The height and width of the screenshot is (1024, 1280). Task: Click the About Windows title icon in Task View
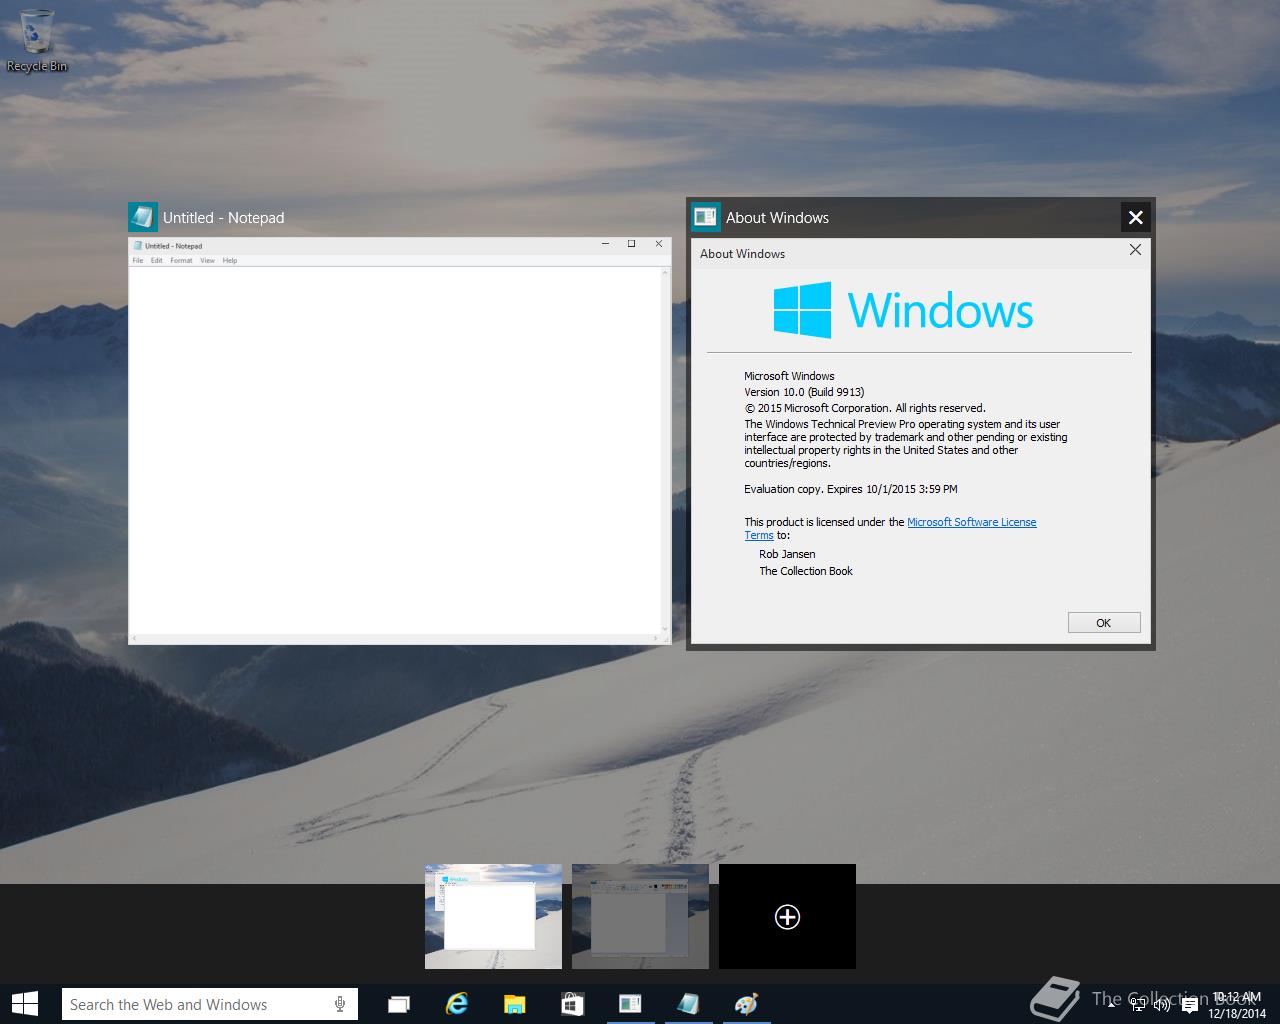(x=706, y=217)
